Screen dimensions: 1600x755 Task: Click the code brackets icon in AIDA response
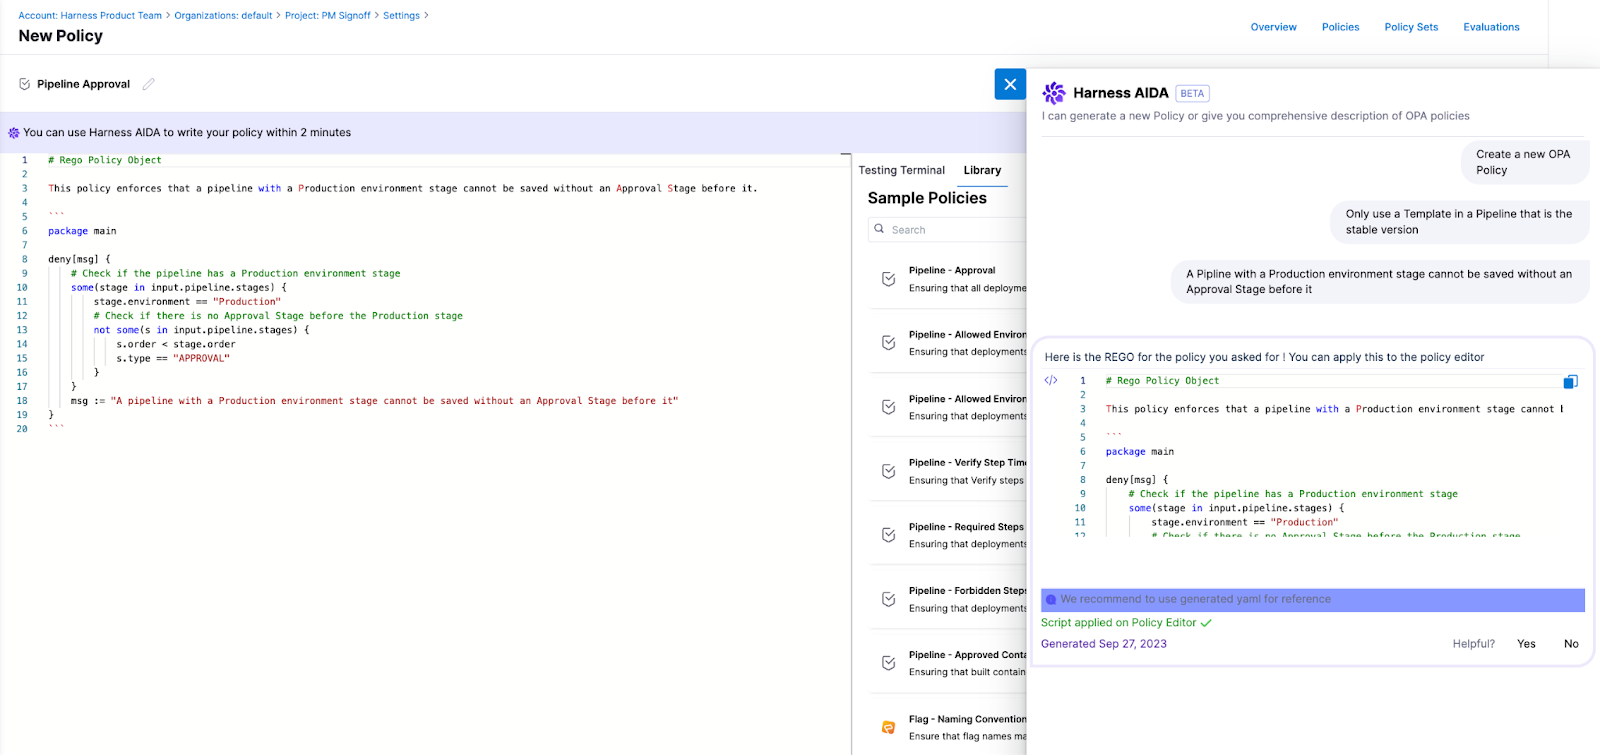1051,381
